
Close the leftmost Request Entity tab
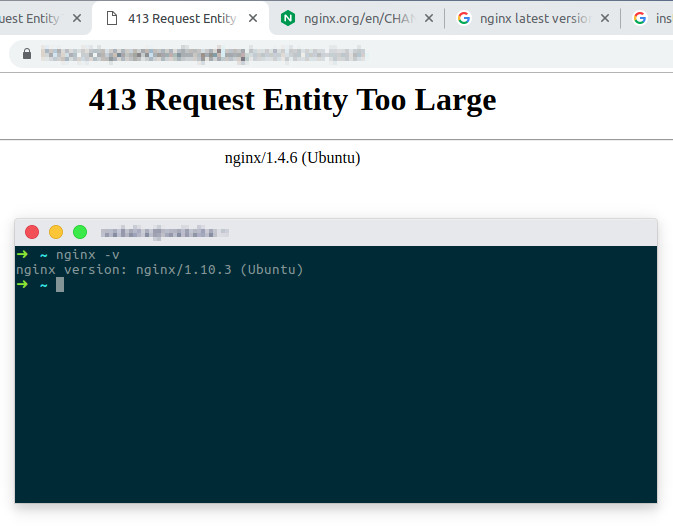tap(77, 18)
